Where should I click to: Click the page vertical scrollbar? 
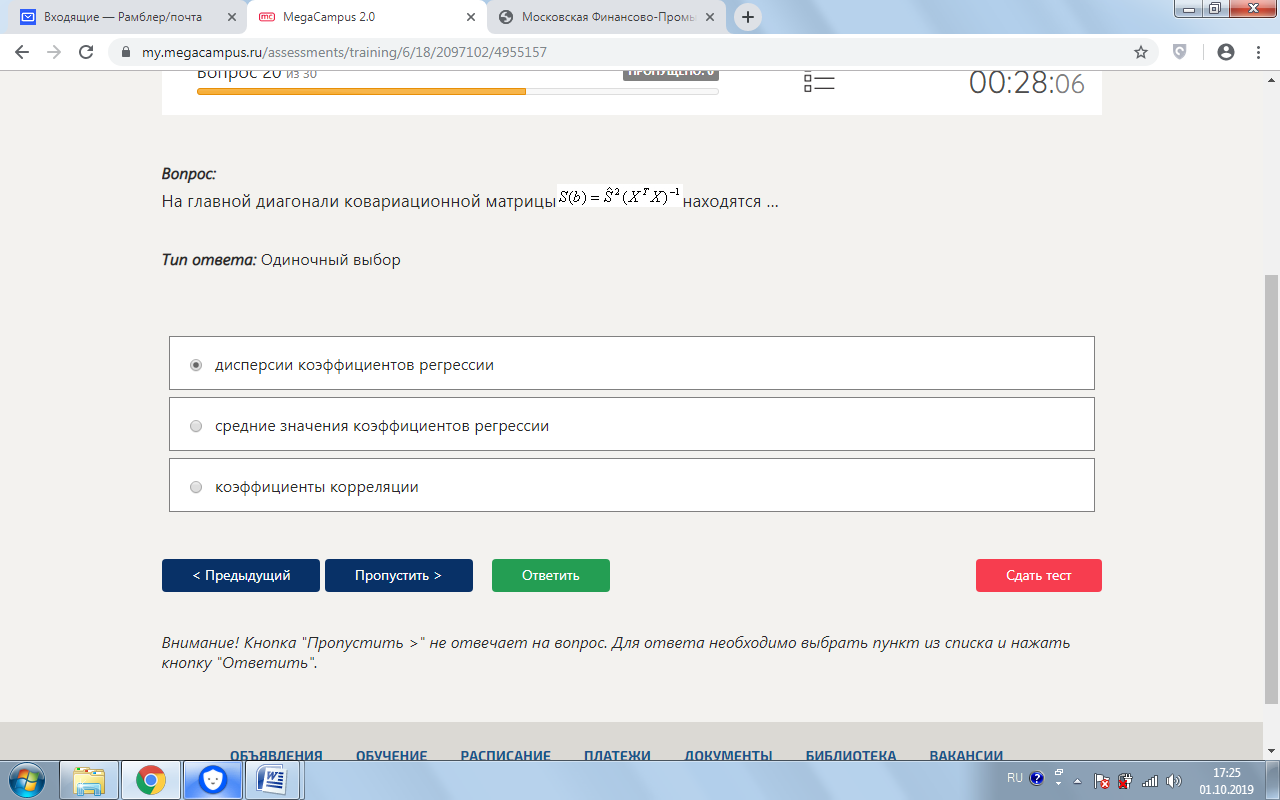(1271, 490)
